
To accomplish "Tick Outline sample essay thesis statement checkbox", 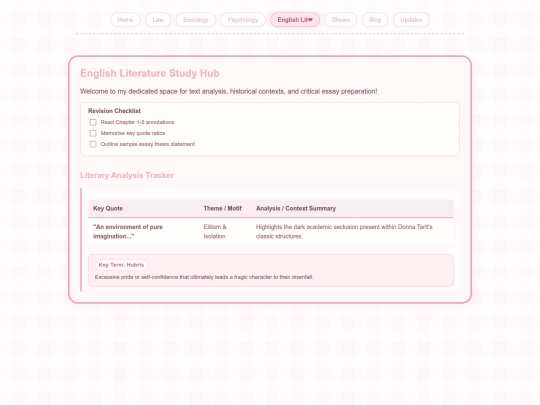I will (93, 144).
